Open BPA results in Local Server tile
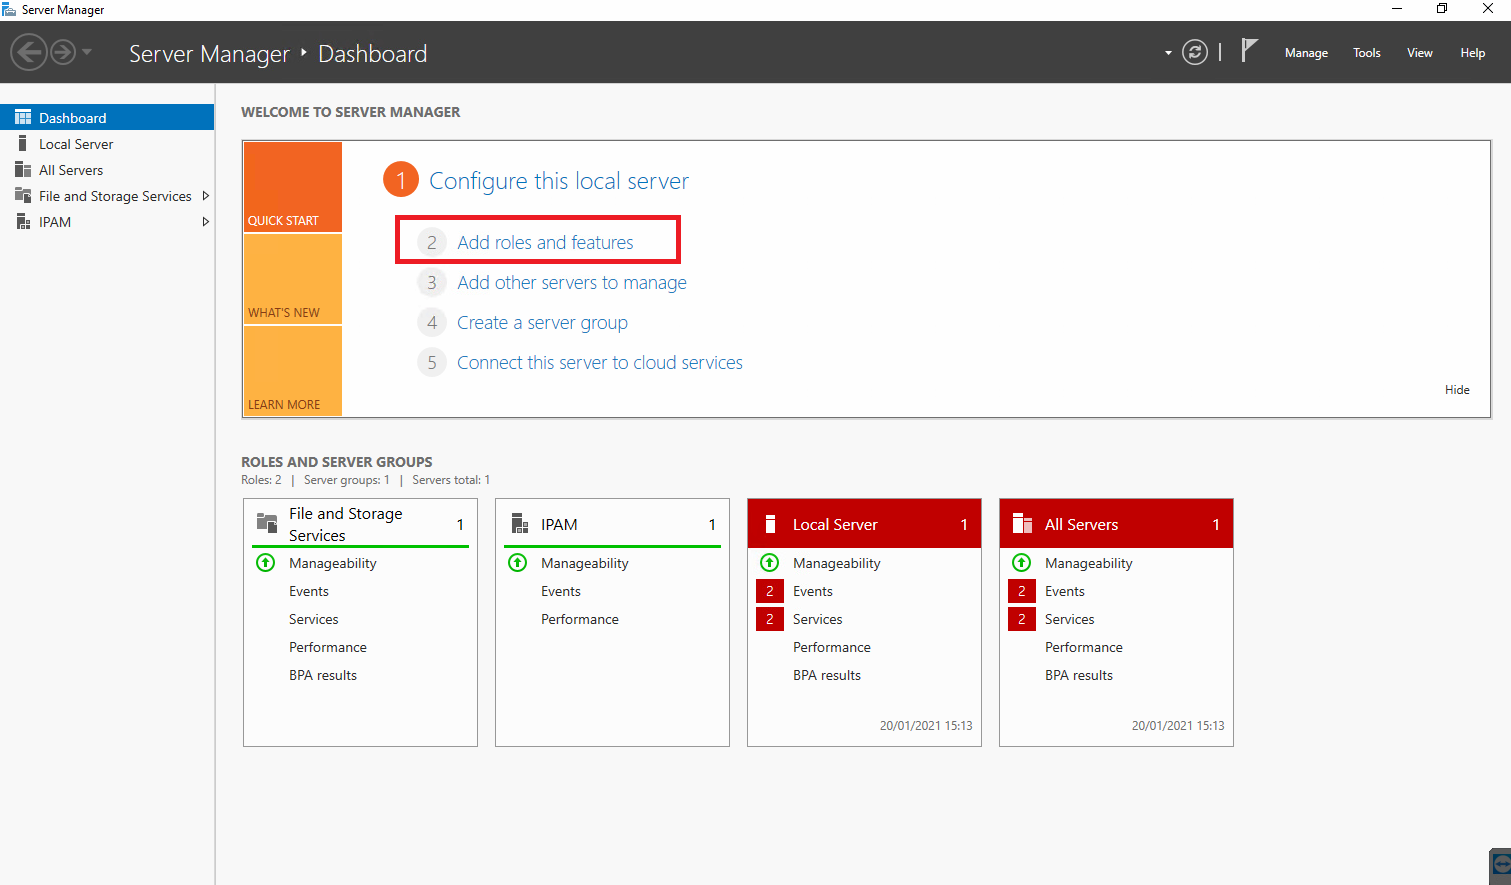This screenshot has width=1511, height=885. coord(827,675)
